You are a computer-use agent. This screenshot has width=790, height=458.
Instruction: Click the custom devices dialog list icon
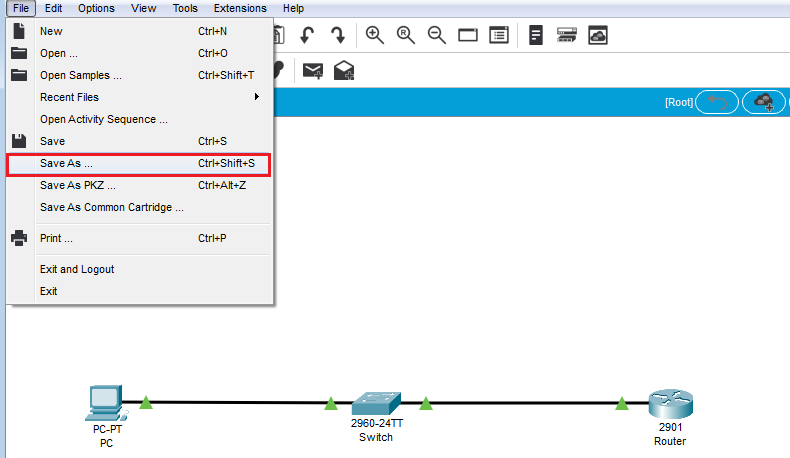tap(499, 35)
